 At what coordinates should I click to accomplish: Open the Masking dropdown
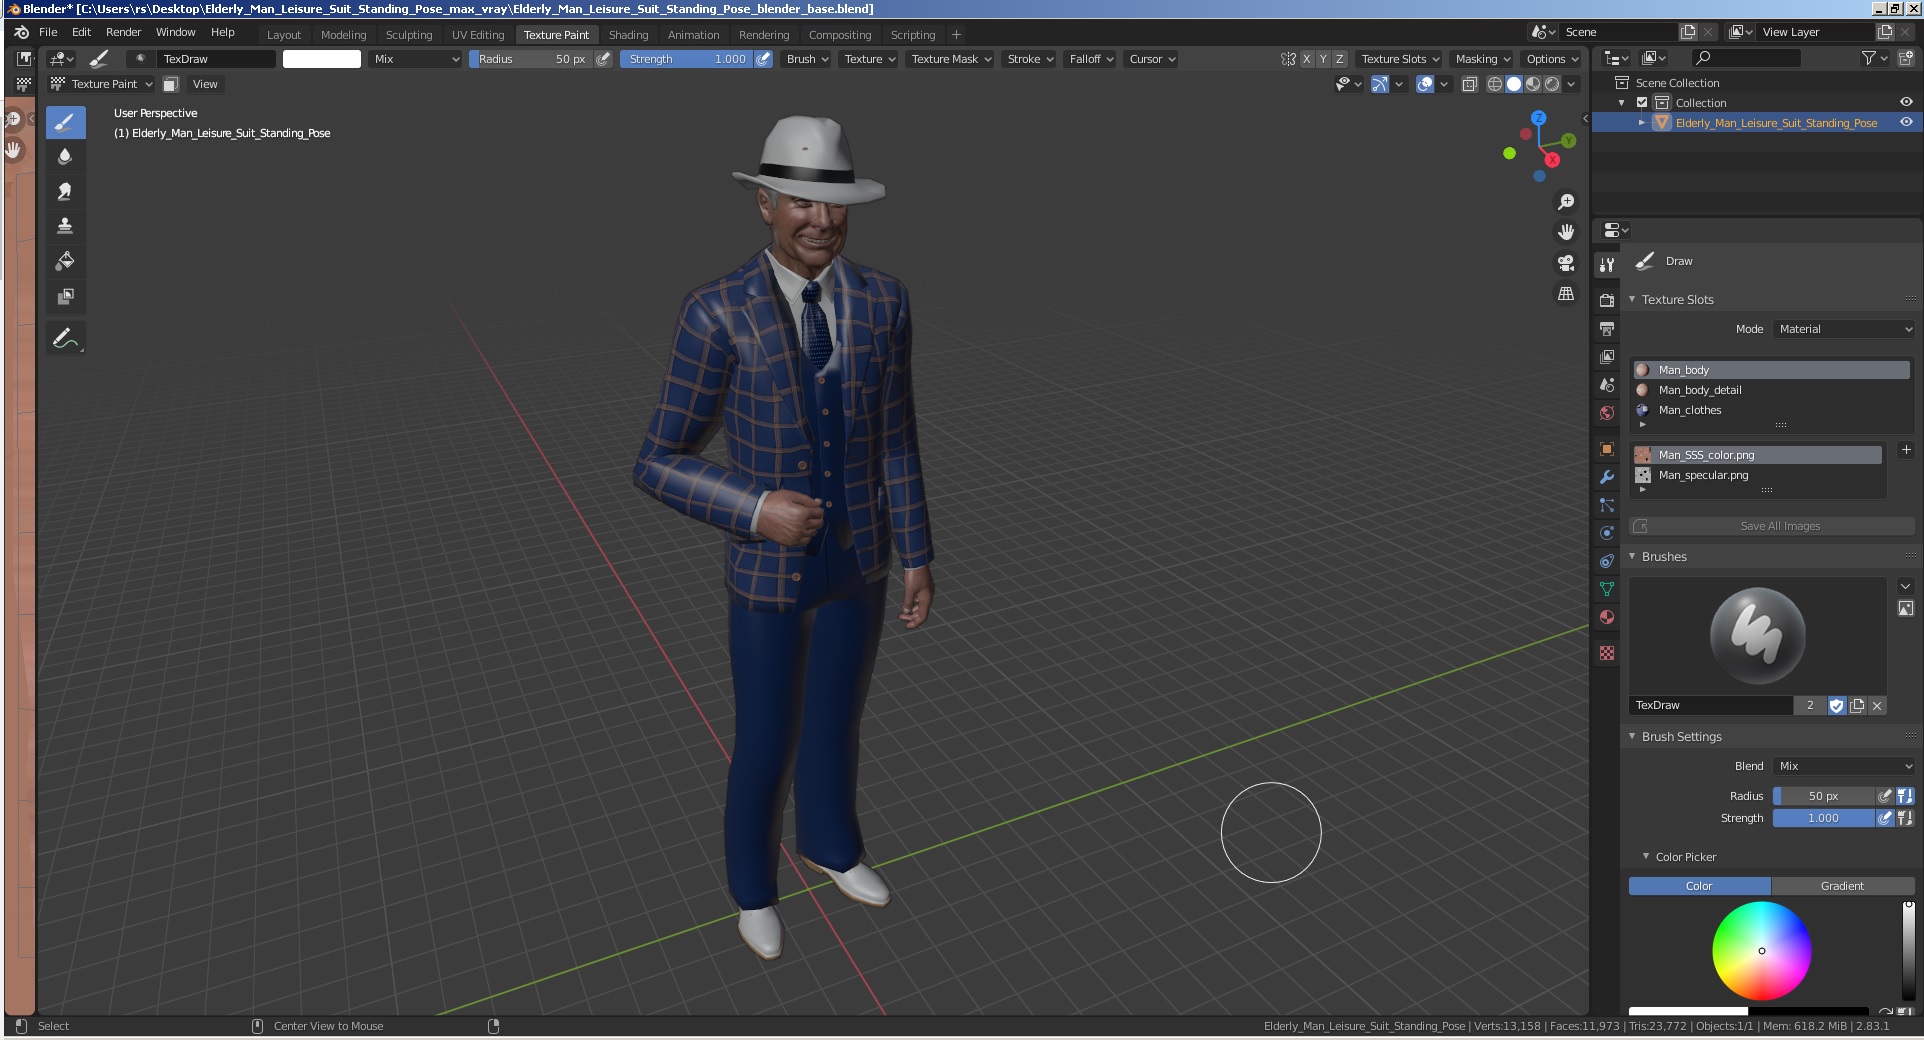coord(1482,59)
